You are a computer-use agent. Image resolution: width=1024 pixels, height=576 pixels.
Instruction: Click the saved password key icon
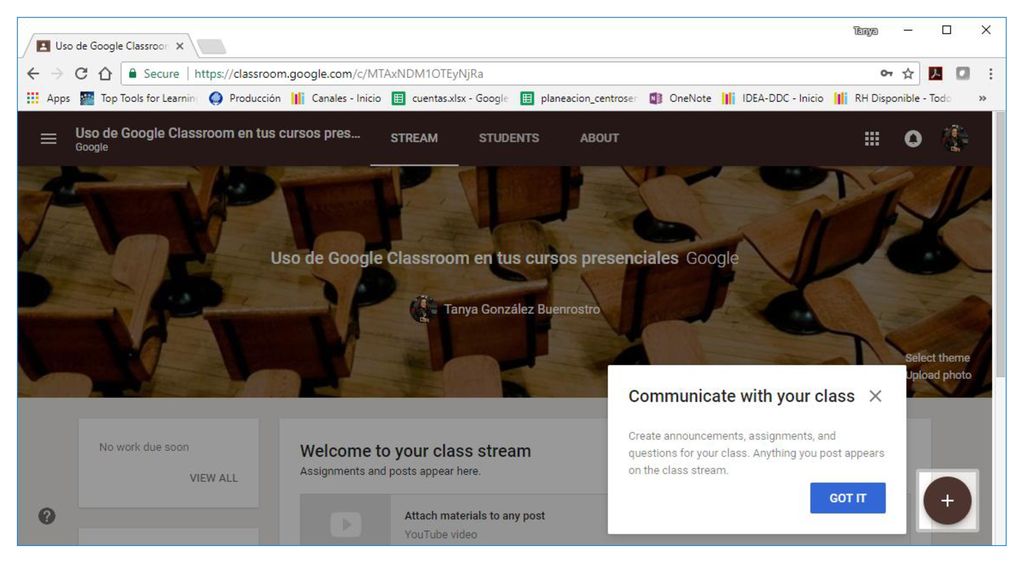click(x=886, y=74)
